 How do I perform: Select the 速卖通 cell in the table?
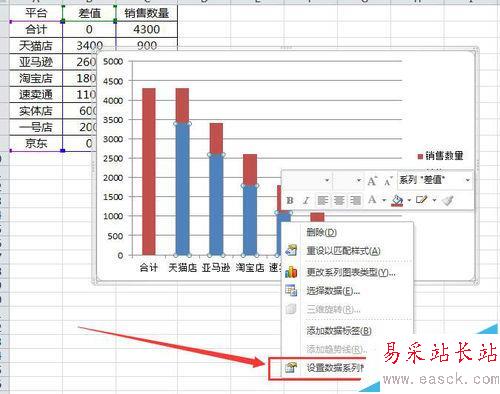[36, 95]
